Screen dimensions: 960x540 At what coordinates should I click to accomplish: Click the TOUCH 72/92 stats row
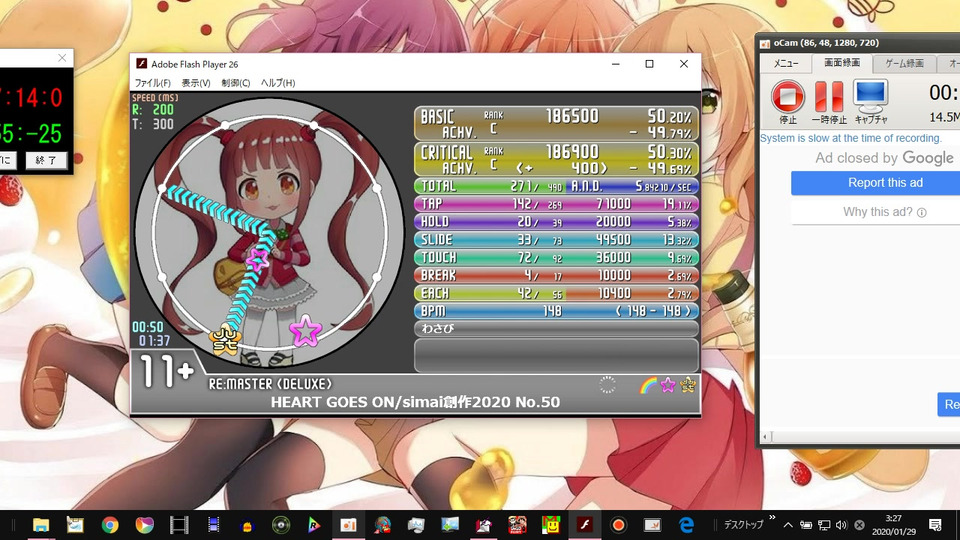point(556,257)
